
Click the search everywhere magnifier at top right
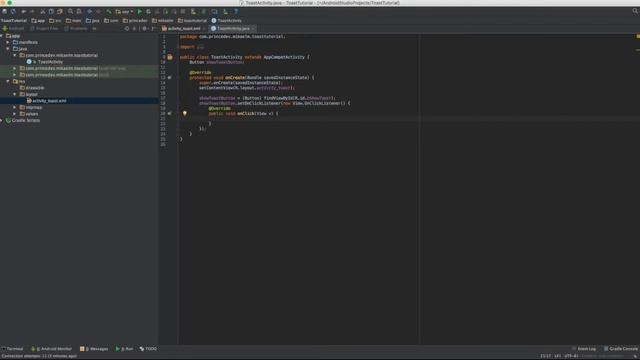tap(635, 11)
